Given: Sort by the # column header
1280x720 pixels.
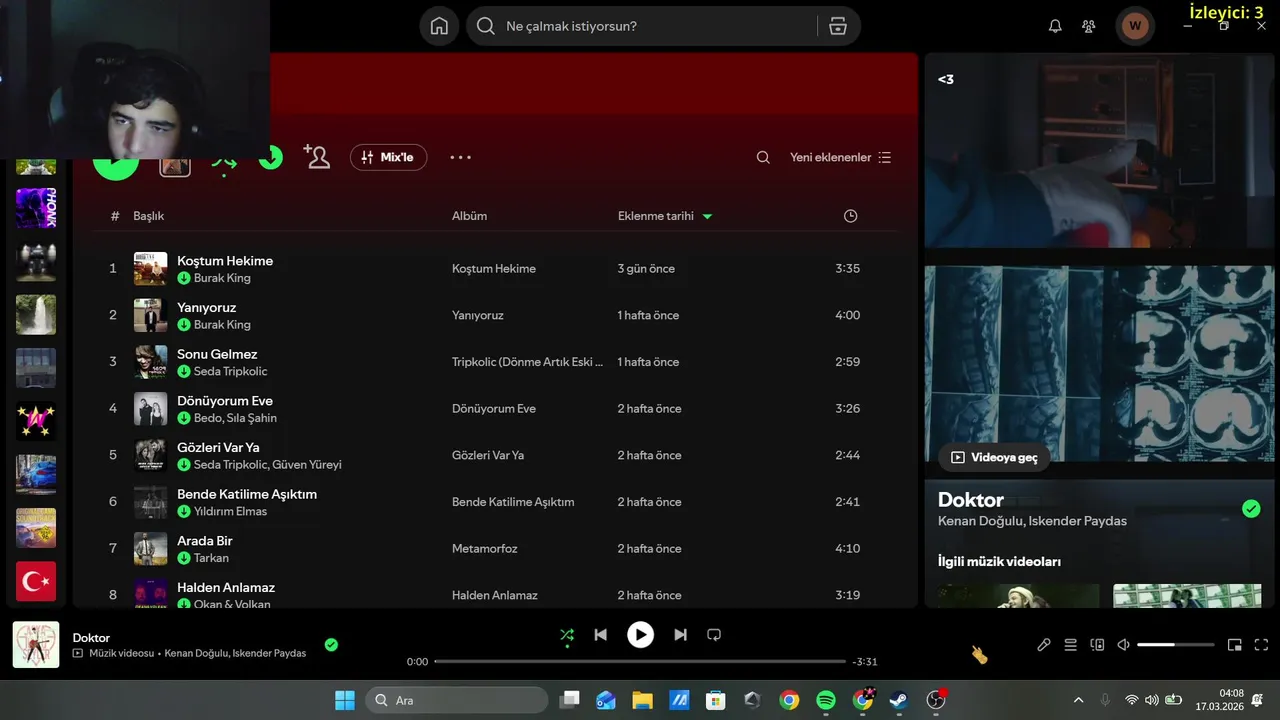Looking at the screenshot, I should pos(115,216).
